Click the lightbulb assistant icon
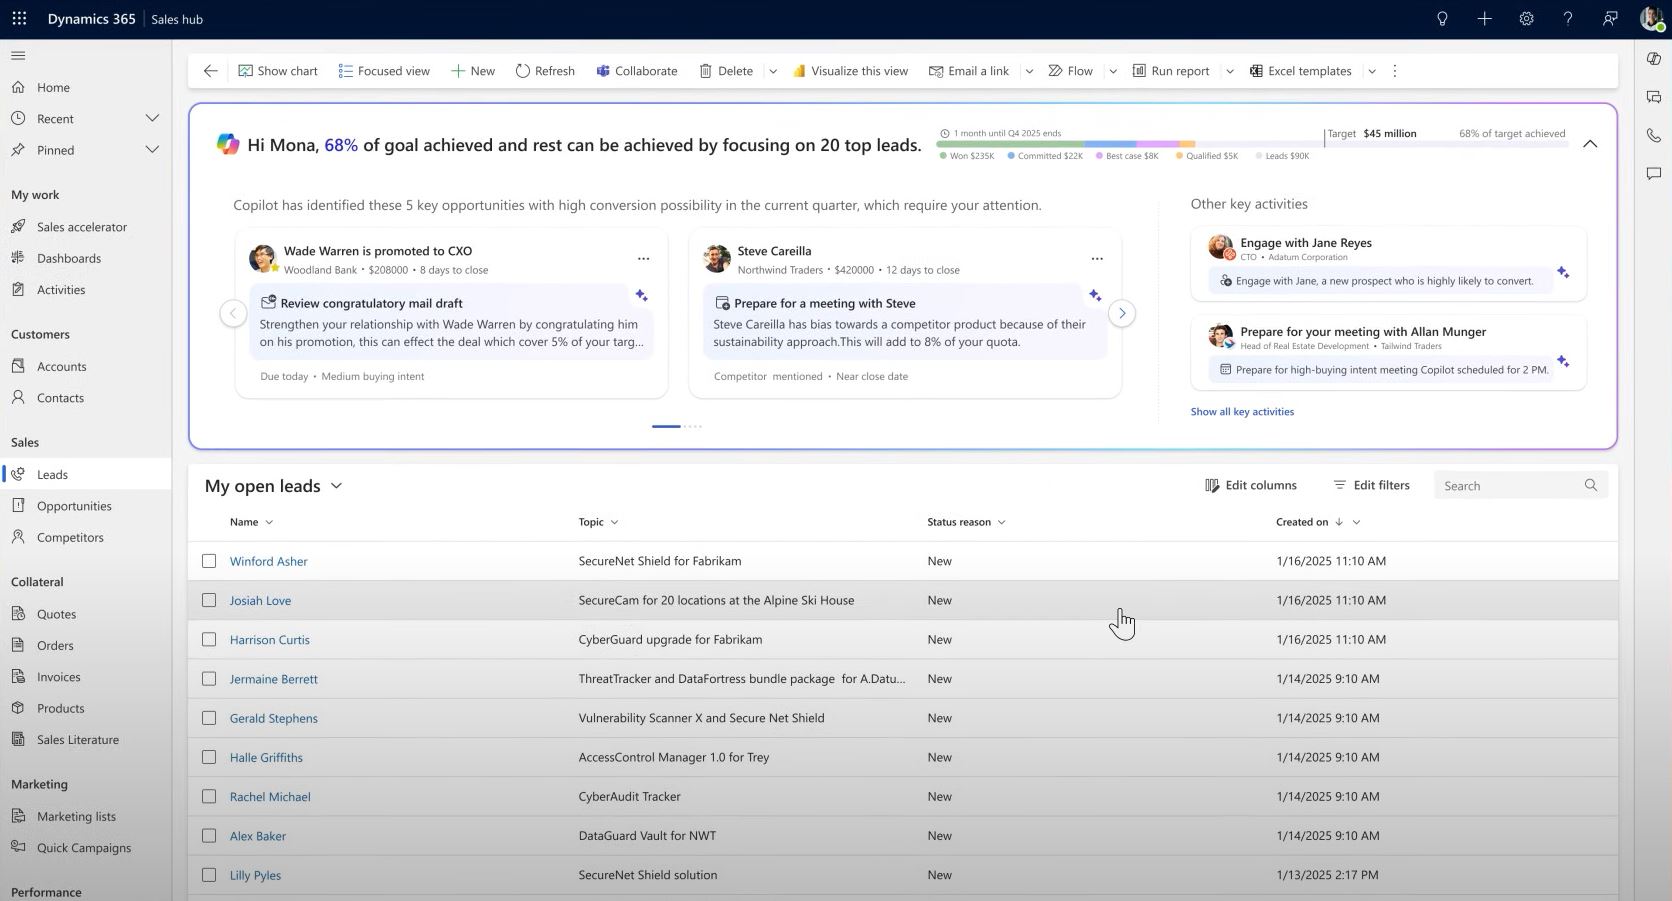The width and height of the screenshot is (1672, 901). 1442,19
